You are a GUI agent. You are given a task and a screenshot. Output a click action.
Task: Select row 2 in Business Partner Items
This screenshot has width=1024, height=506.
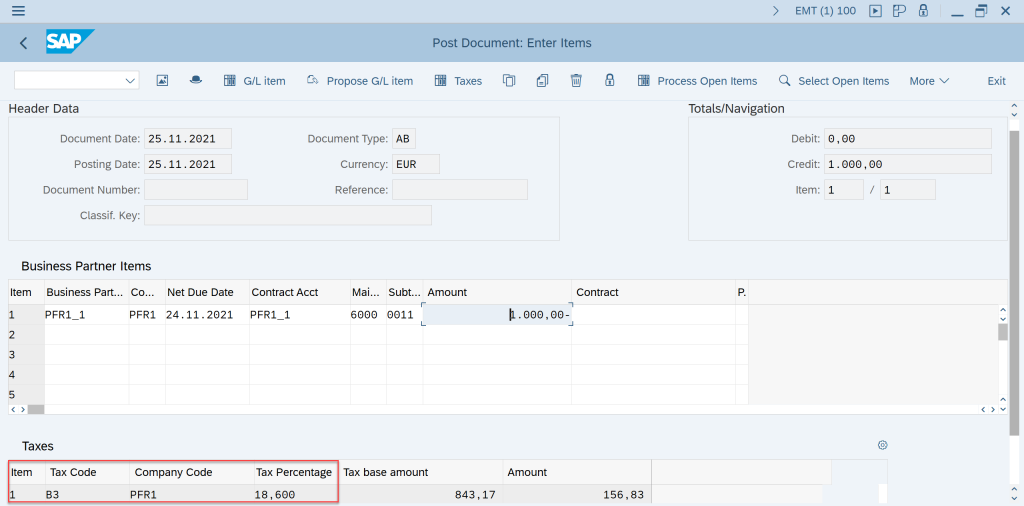[25, 335]
